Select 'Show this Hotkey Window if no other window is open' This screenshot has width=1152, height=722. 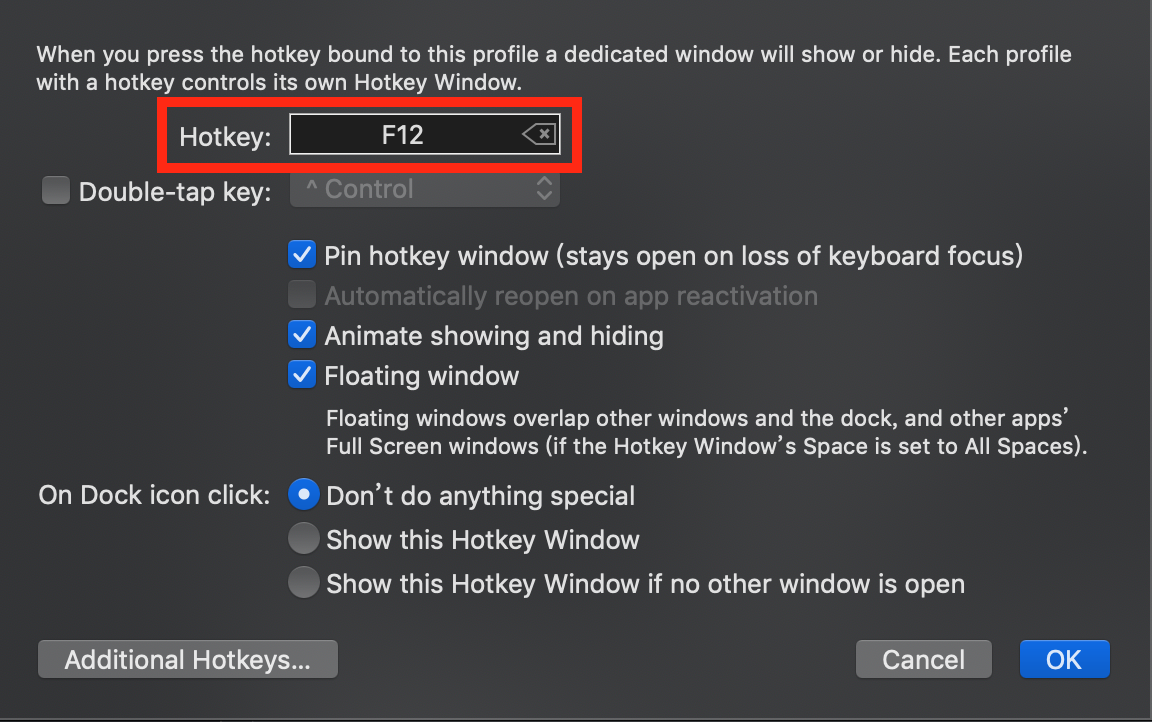pos(303,582)
